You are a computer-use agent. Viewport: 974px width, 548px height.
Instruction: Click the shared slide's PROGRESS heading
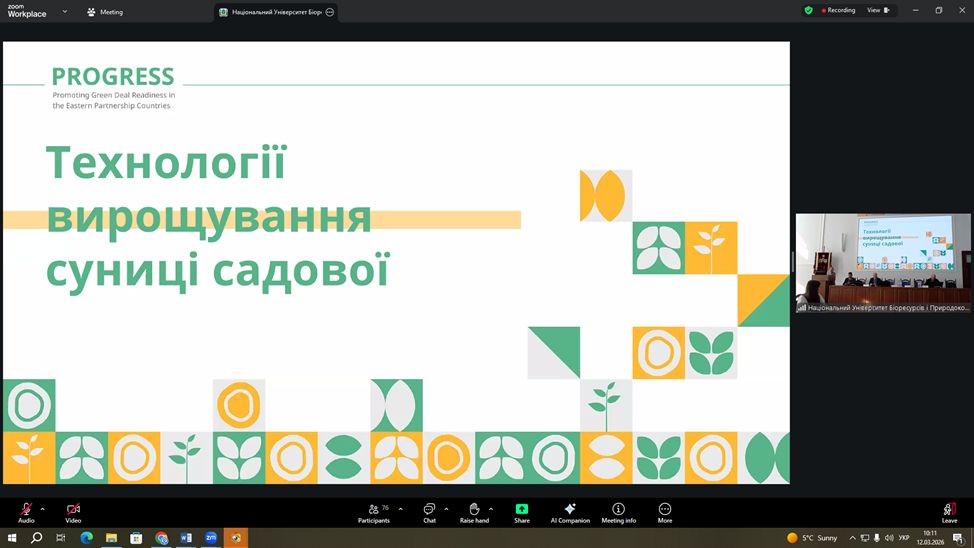(112, 76)
